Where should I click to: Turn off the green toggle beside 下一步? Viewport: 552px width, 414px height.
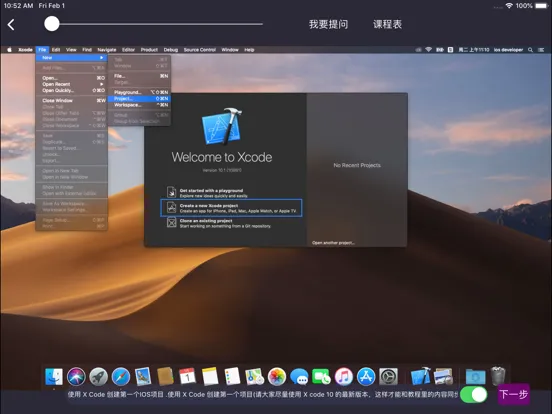(x=473, y=395)
